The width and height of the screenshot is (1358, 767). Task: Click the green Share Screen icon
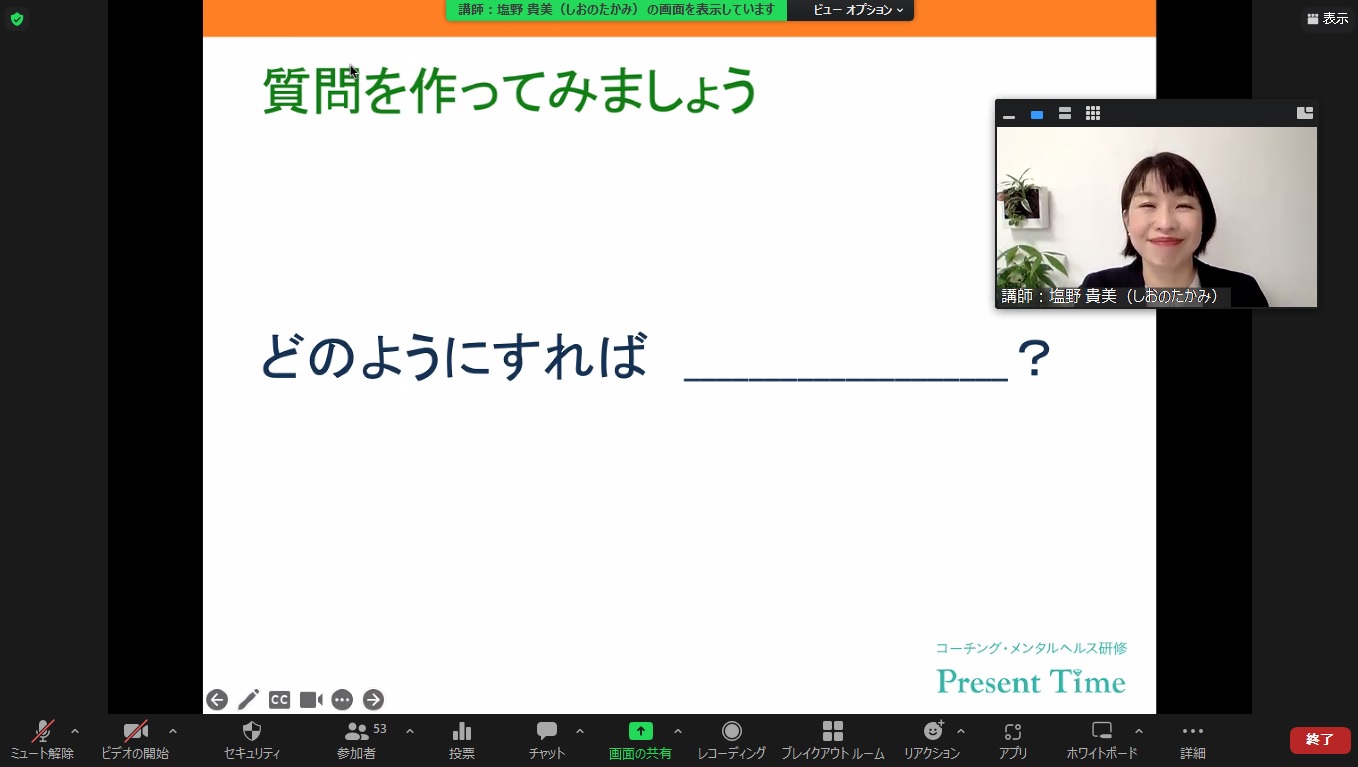[x=640, y=732]
